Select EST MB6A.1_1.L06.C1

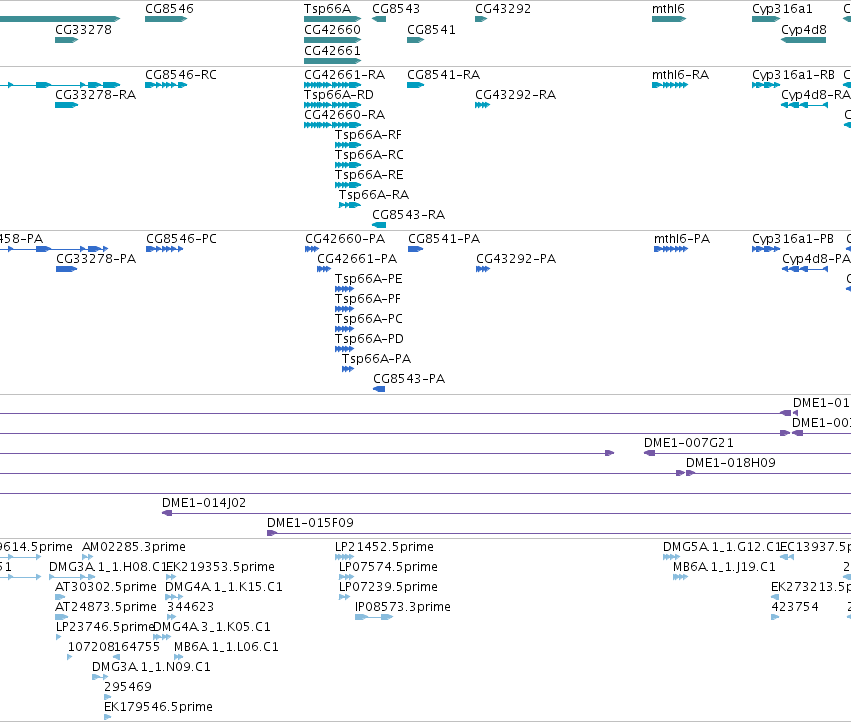[179, 657]
